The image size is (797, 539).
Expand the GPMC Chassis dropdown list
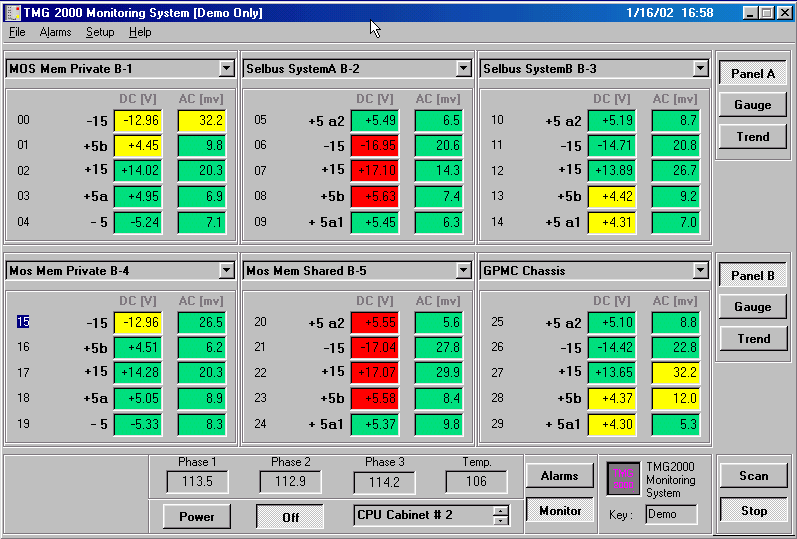click(x=700, y=270)
